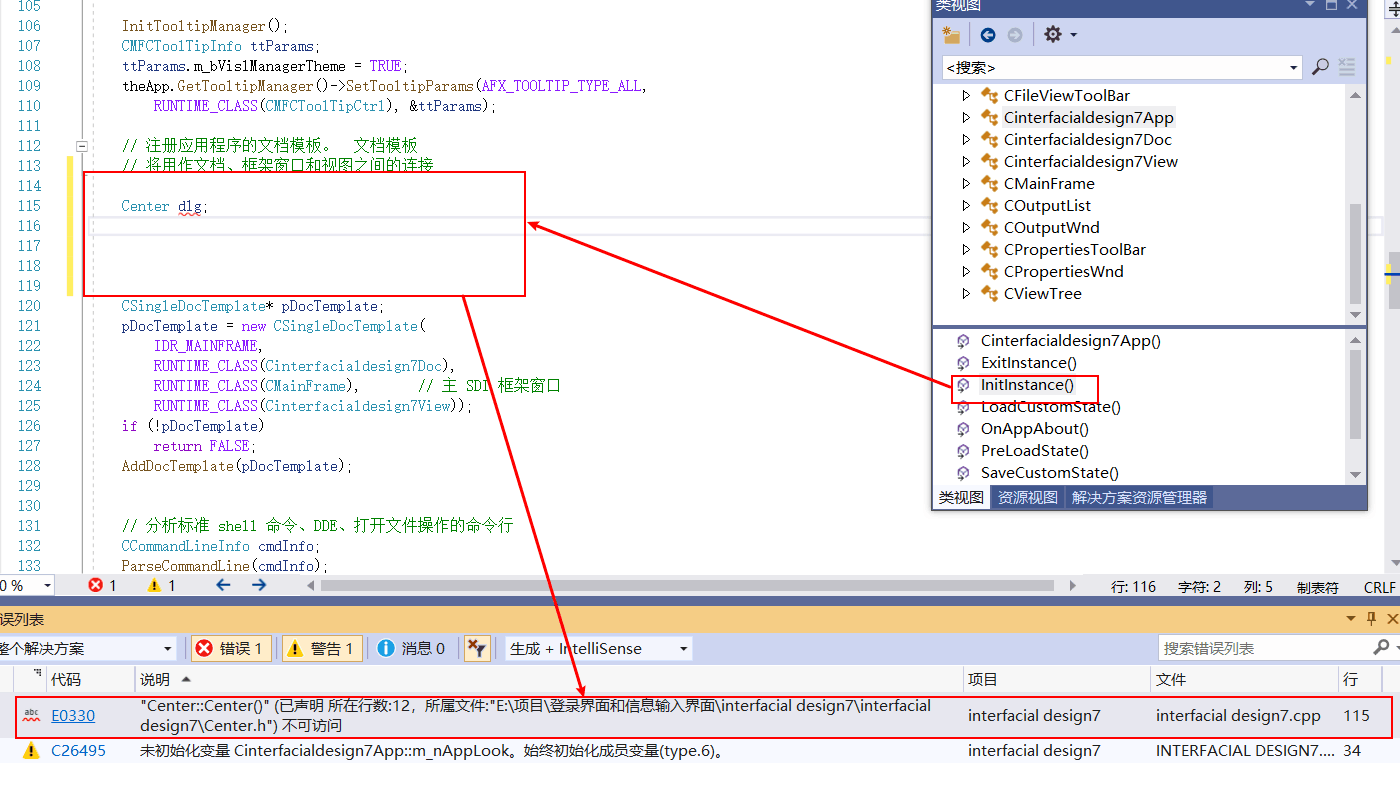Open the C26495 warning code link
Image resolution: width=1400 pixels, height=807 pixels.
78,751
